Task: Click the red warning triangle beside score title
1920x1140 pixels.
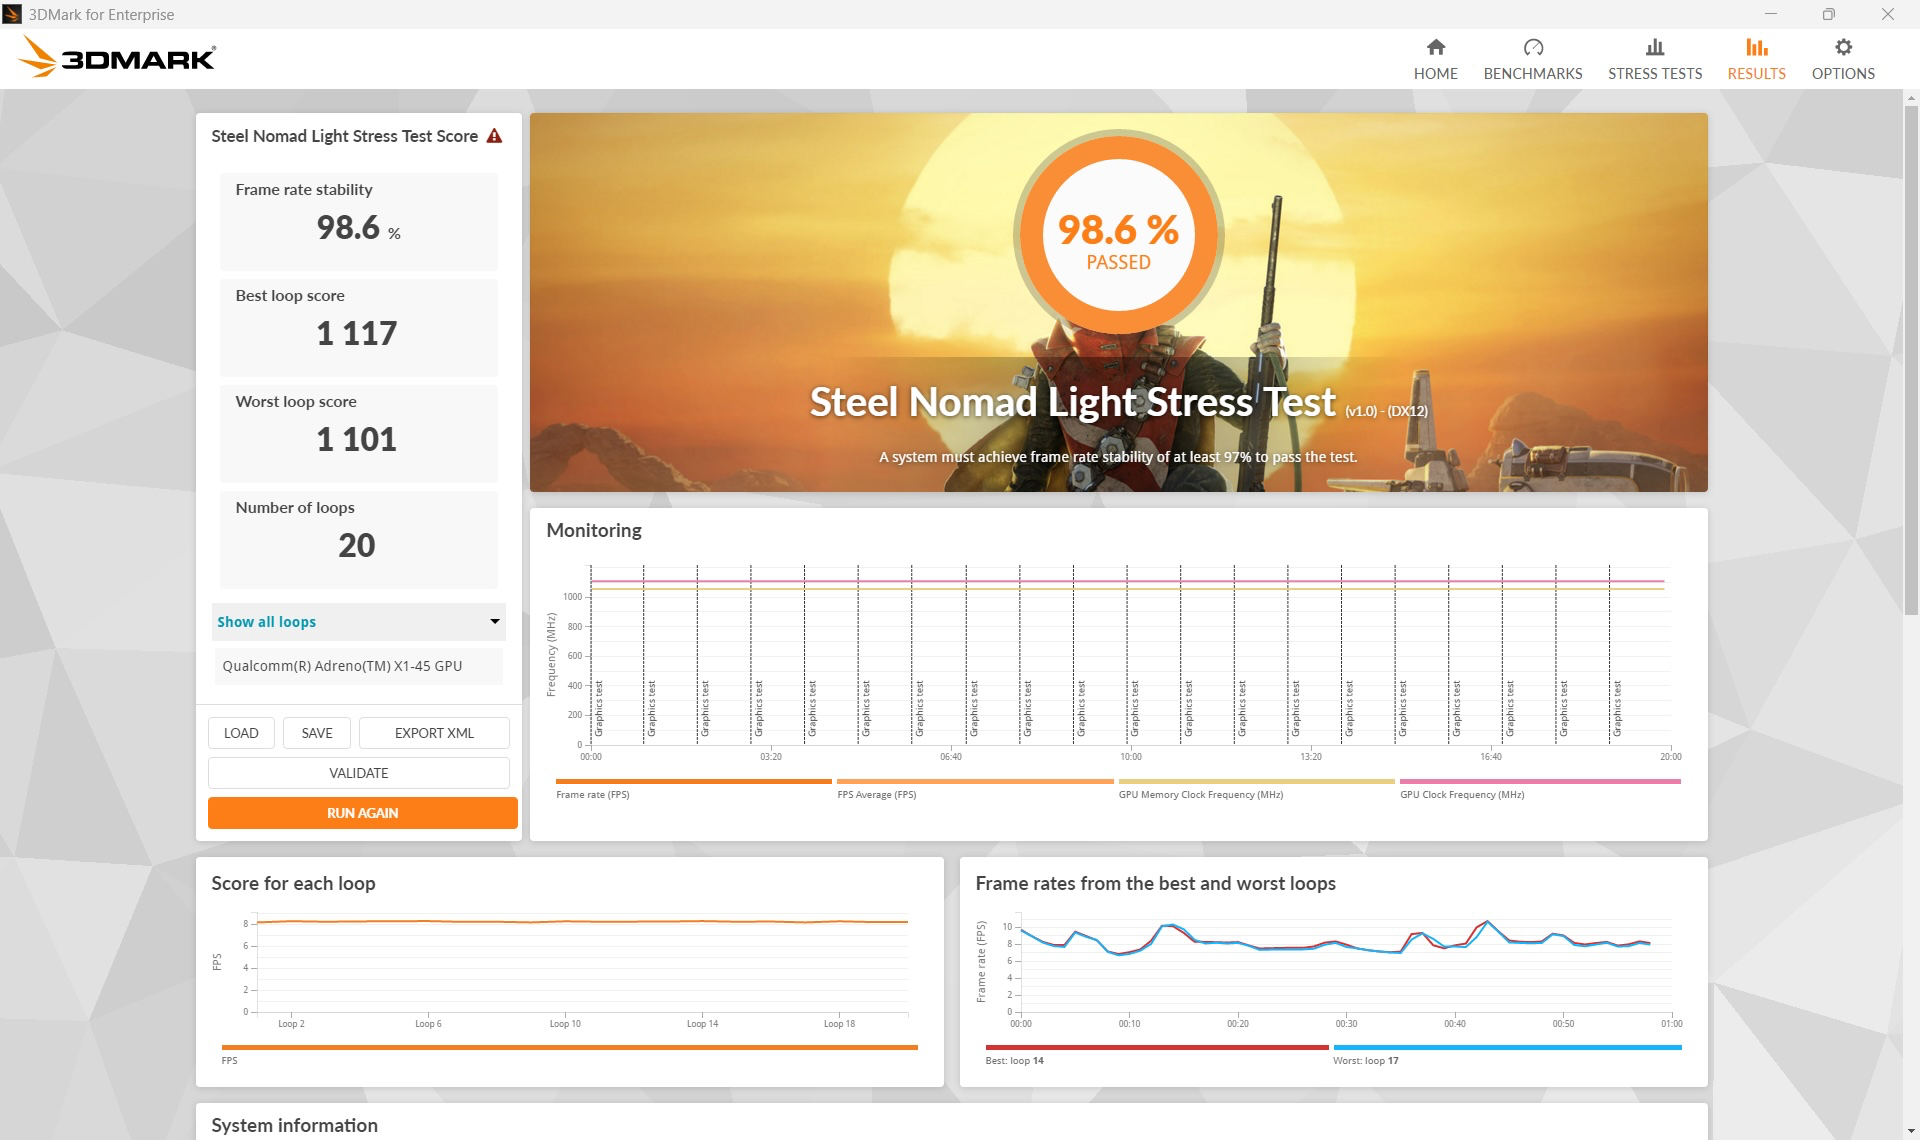Action: [x=494, y=136]
